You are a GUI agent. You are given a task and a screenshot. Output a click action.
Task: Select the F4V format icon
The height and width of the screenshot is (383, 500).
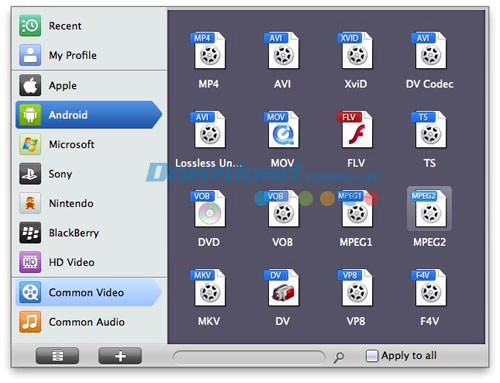430,288
